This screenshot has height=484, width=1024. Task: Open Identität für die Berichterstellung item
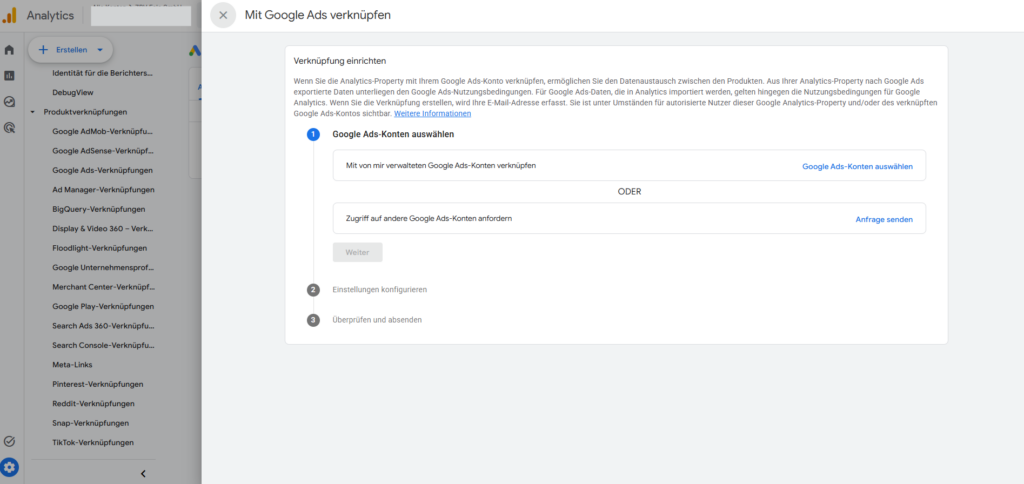click(x=103, y=73)
